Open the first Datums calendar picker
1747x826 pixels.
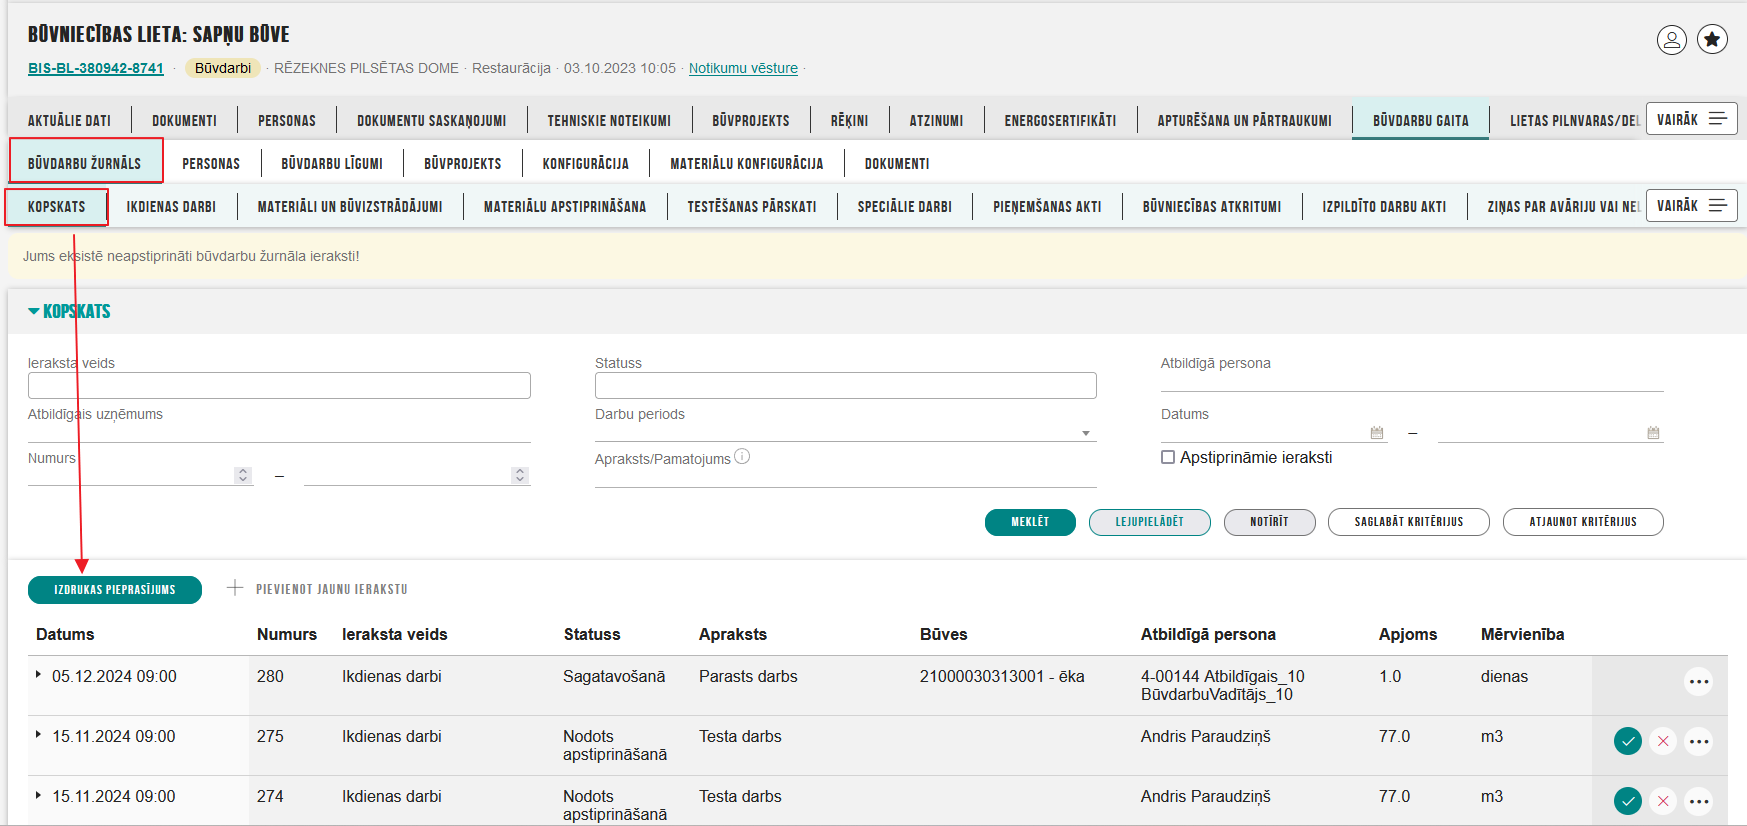click(1377, 433)
